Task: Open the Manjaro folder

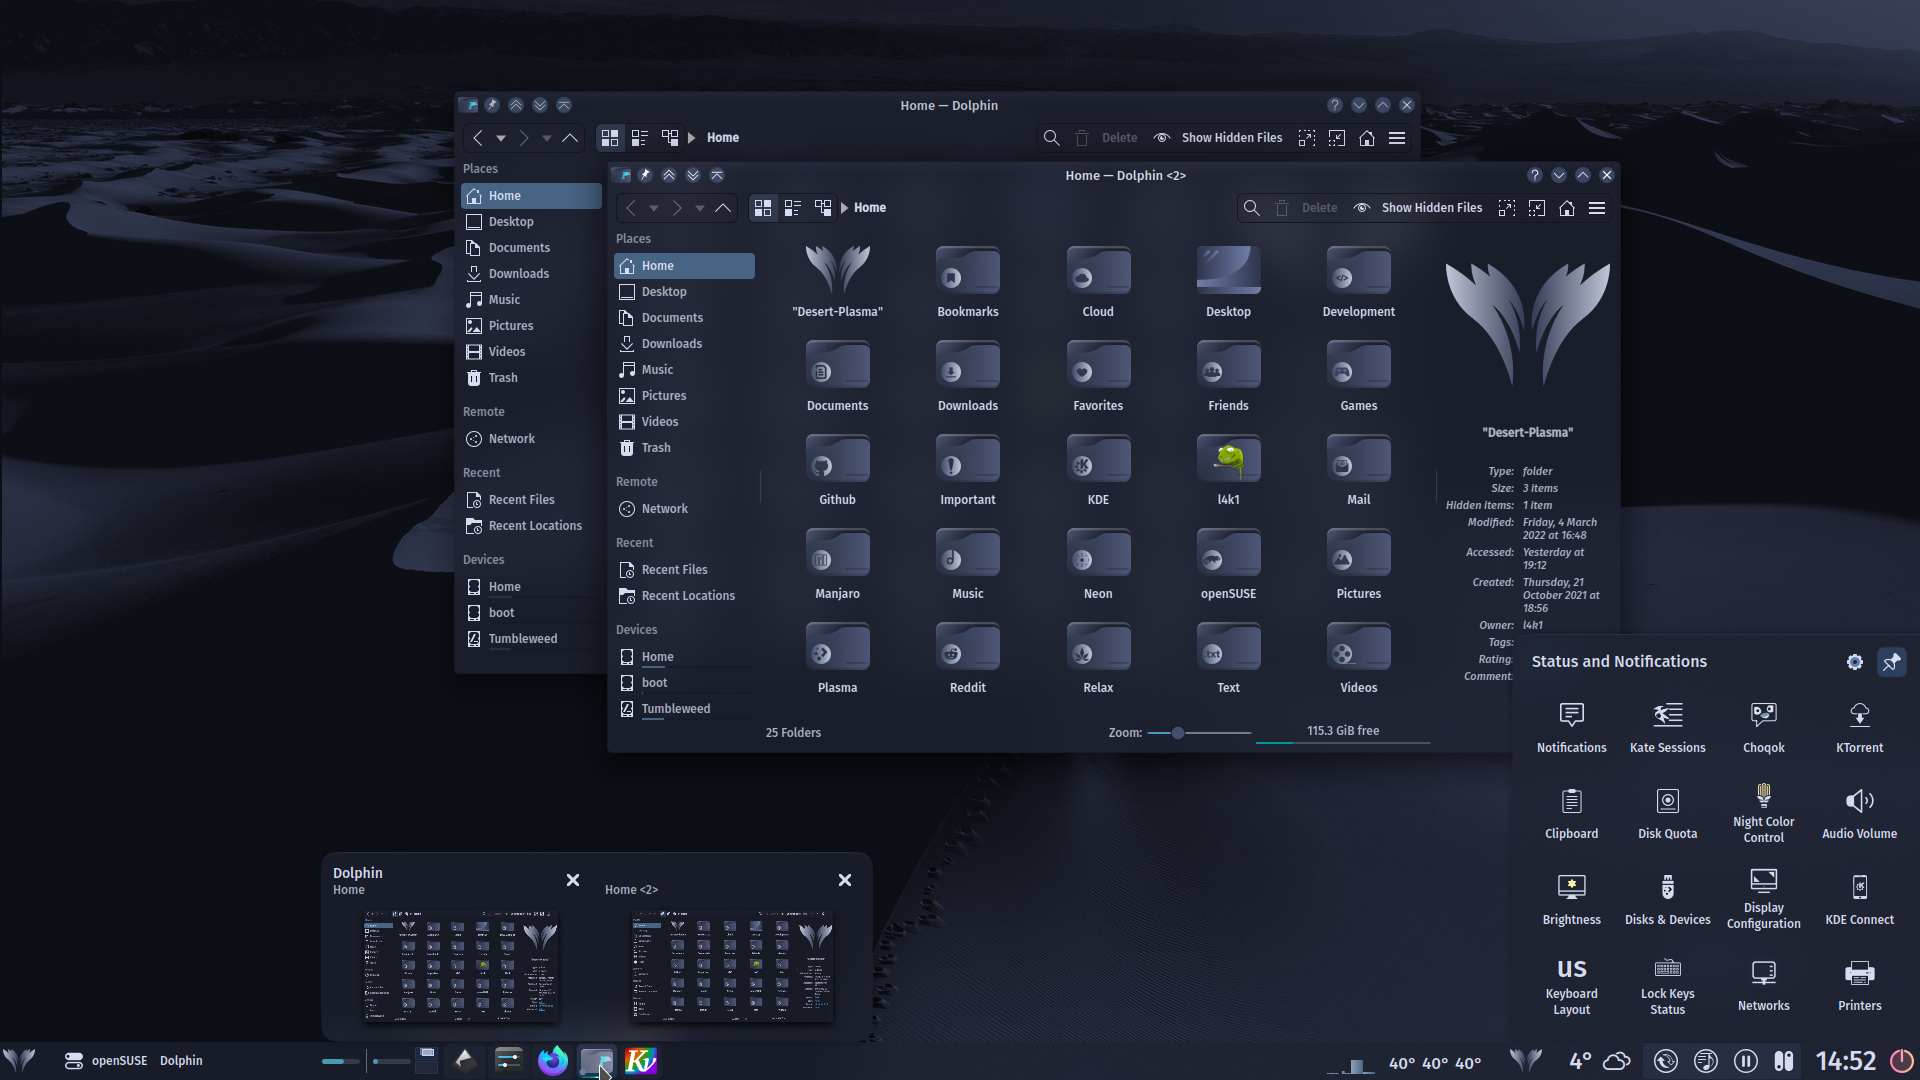Action: coord(837,564)
